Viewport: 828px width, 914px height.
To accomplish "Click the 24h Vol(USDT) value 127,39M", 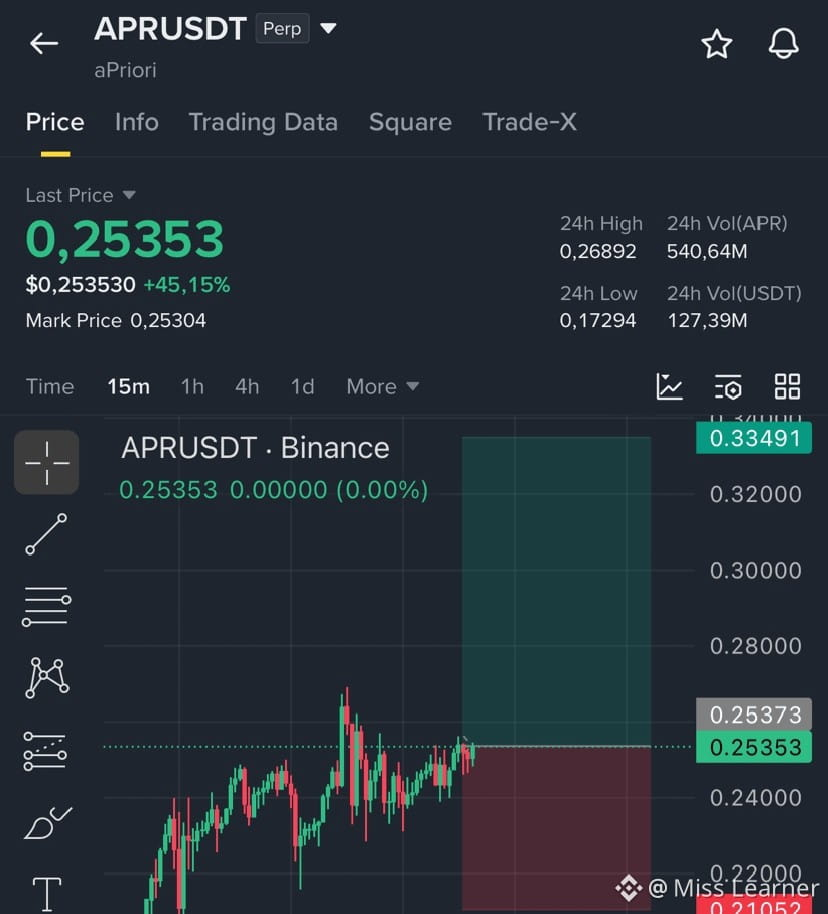I will click(707, 320).
